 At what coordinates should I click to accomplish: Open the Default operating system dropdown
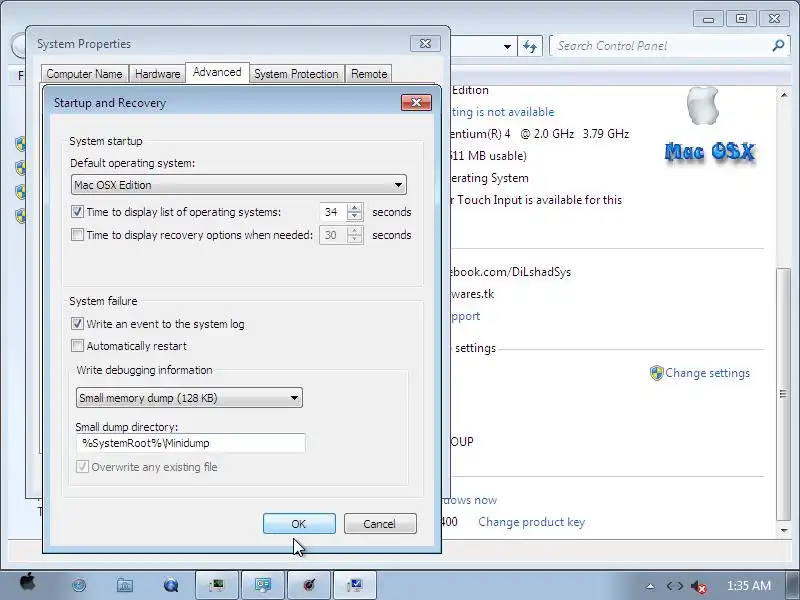[x=239, y=185]
